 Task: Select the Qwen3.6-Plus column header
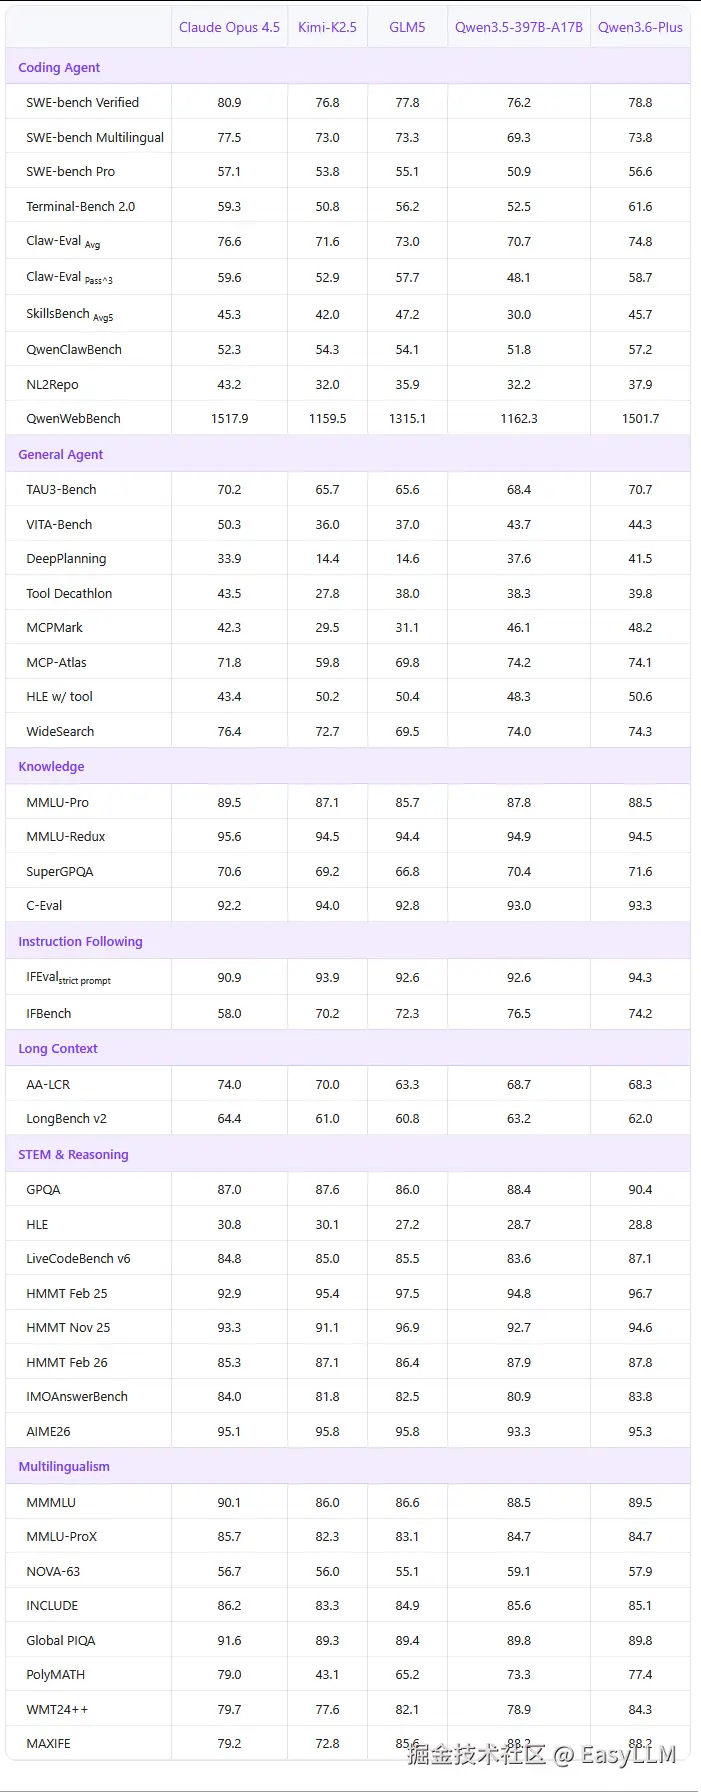coord(640,27)
